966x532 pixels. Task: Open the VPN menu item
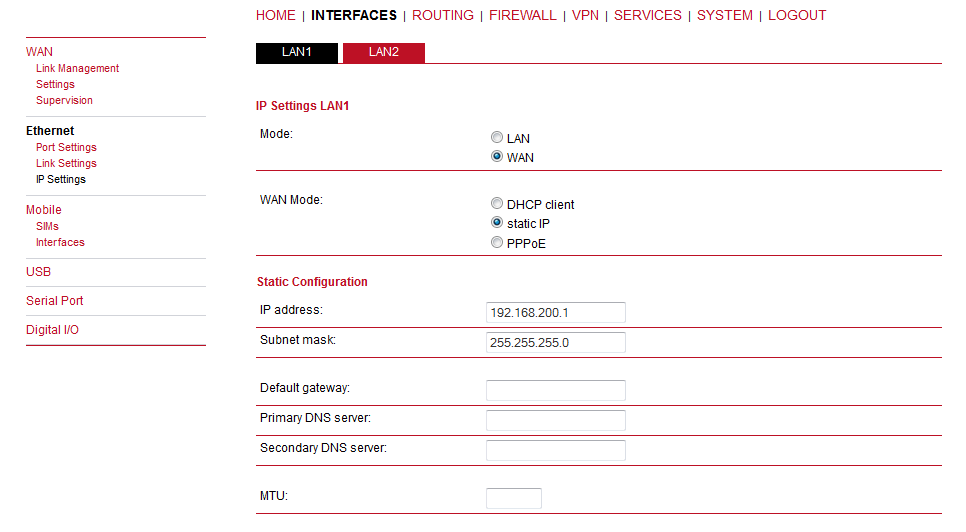coord(585,15)
